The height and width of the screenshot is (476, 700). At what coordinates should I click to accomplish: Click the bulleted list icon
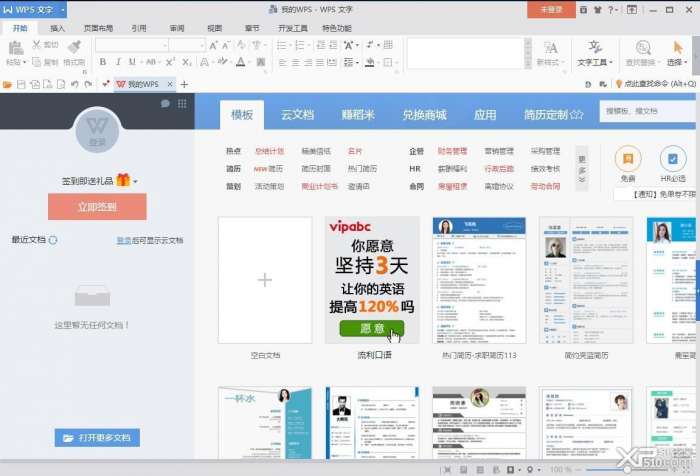(x=281, y=45)
